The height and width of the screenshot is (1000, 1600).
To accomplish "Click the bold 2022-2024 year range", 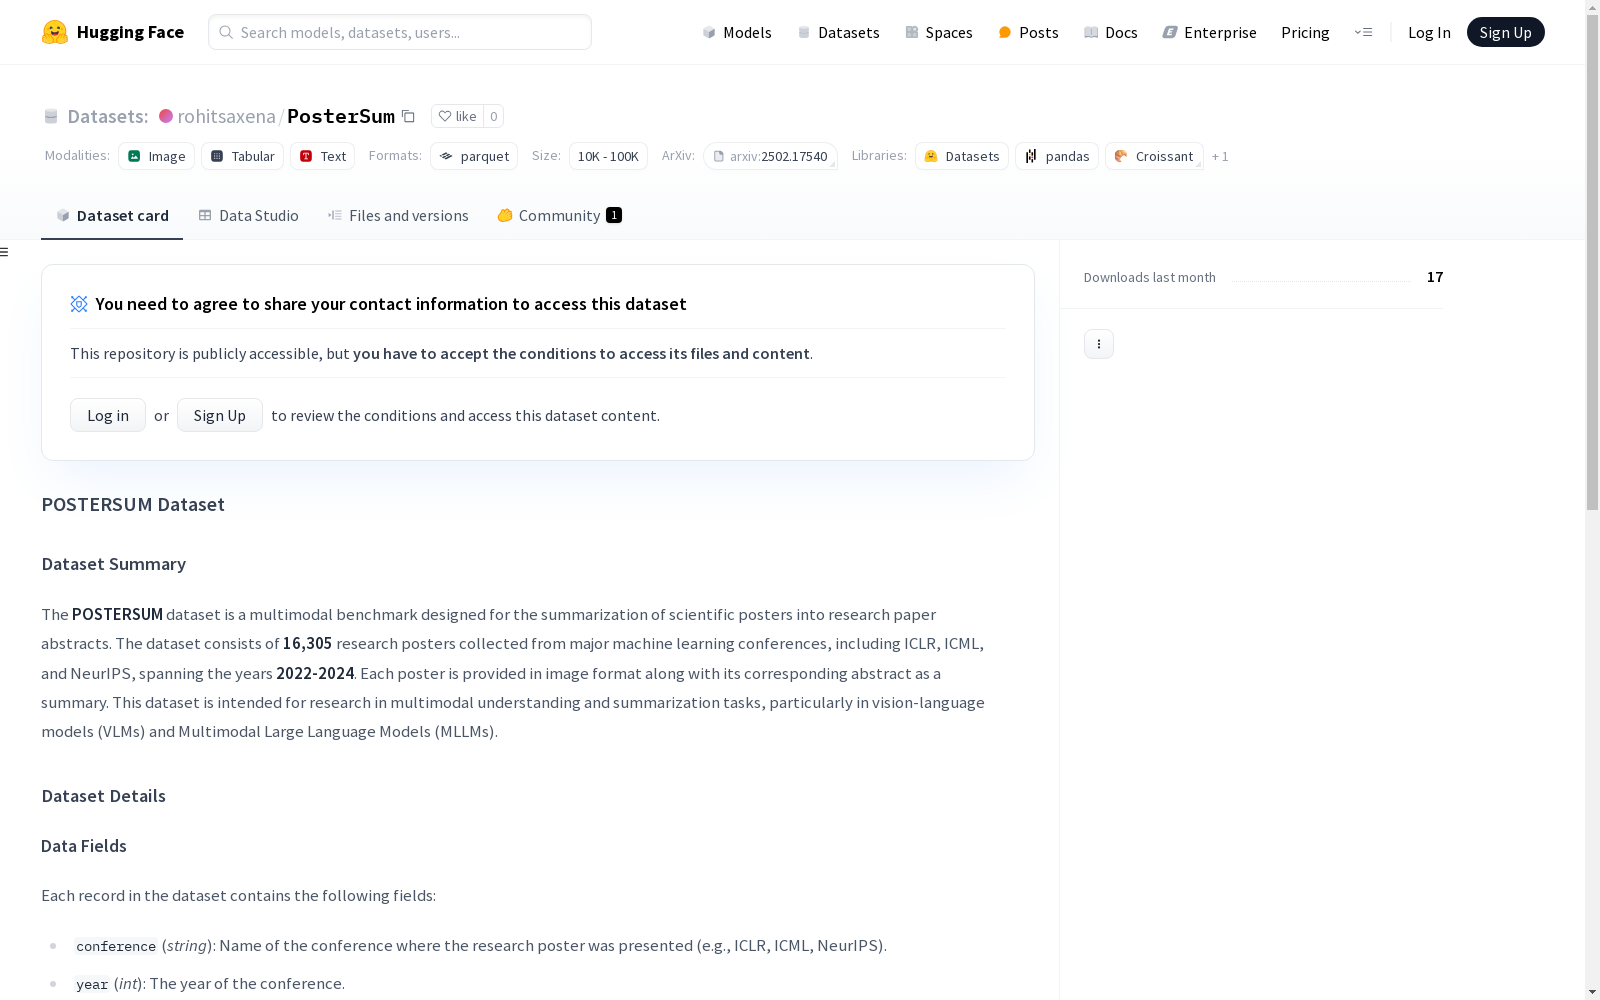I will (x=315, y=673).
